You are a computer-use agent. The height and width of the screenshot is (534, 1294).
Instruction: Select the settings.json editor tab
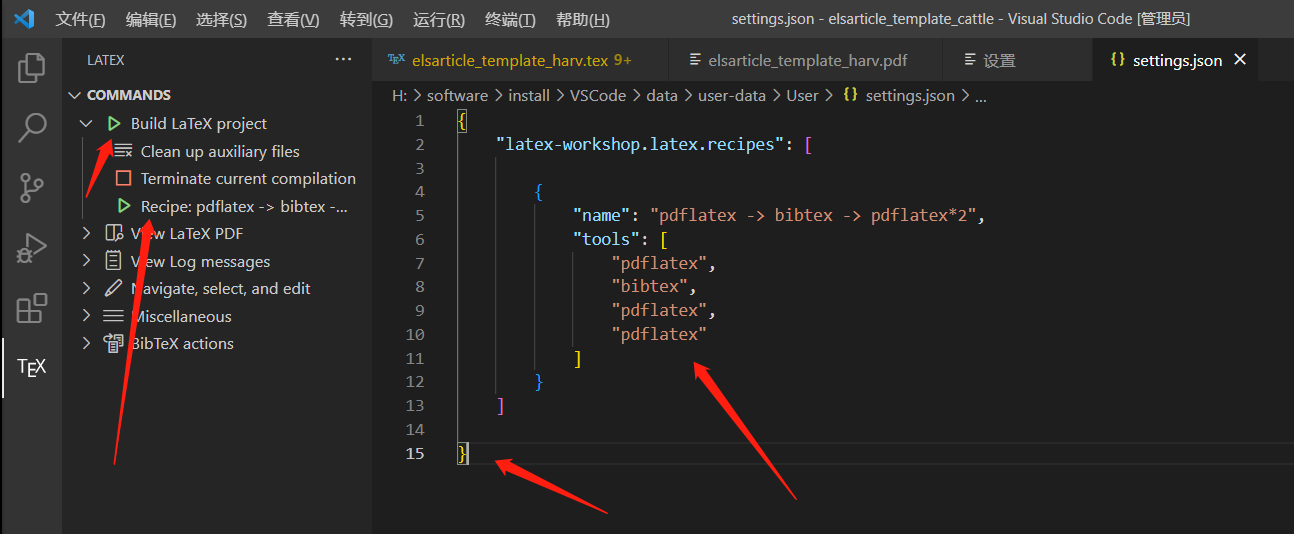click(x=1175, y=60)
